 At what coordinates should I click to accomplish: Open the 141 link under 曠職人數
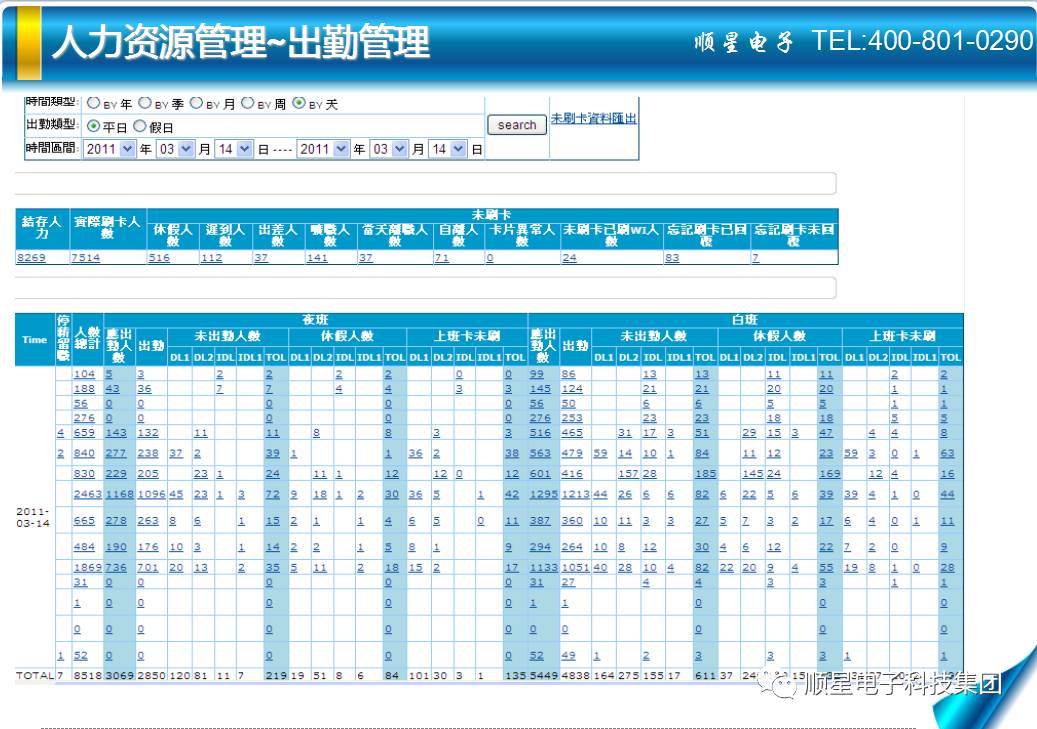pyautogui.click(x=317, y=258)
